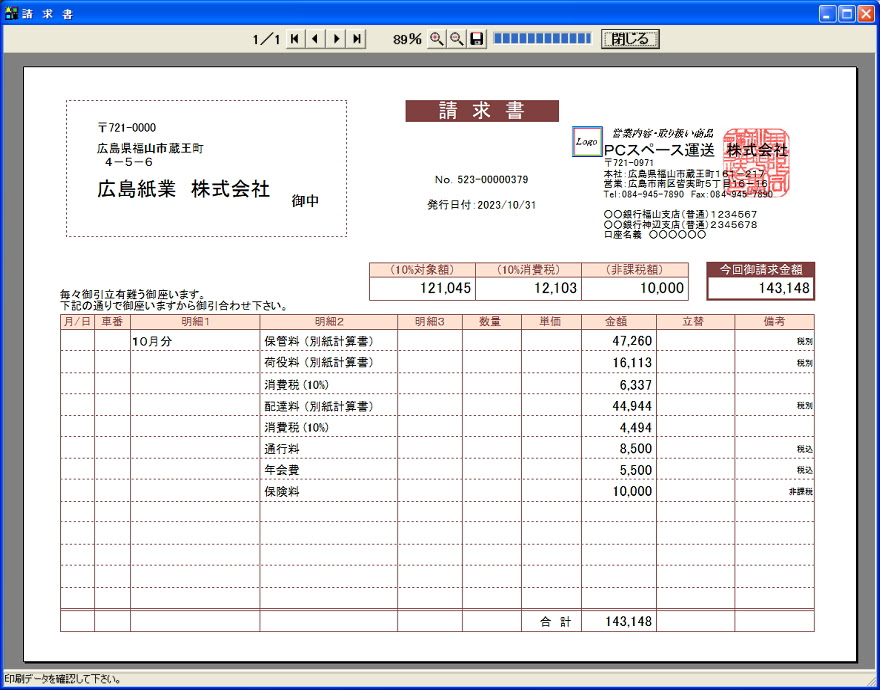Click status bar text 印刷データを確認して下さい。
Viewport: 880px width, 690px height.
pos(63,679)
